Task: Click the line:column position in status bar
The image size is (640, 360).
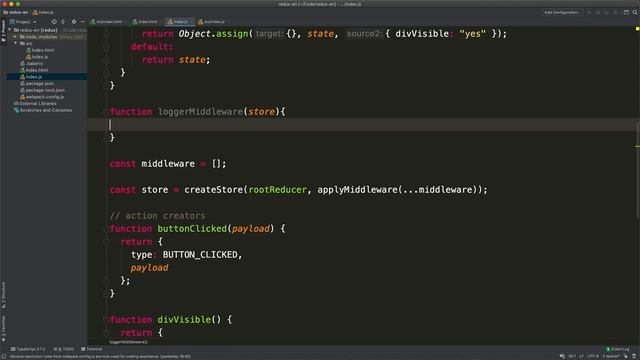Action: pos(572,356)
